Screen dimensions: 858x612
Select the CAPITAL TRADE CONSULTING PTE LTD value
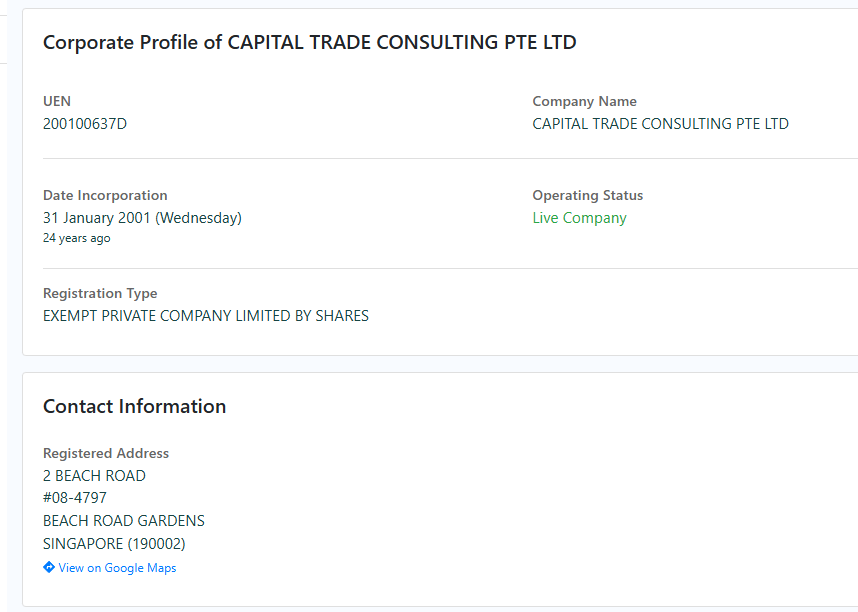point(660,124)
